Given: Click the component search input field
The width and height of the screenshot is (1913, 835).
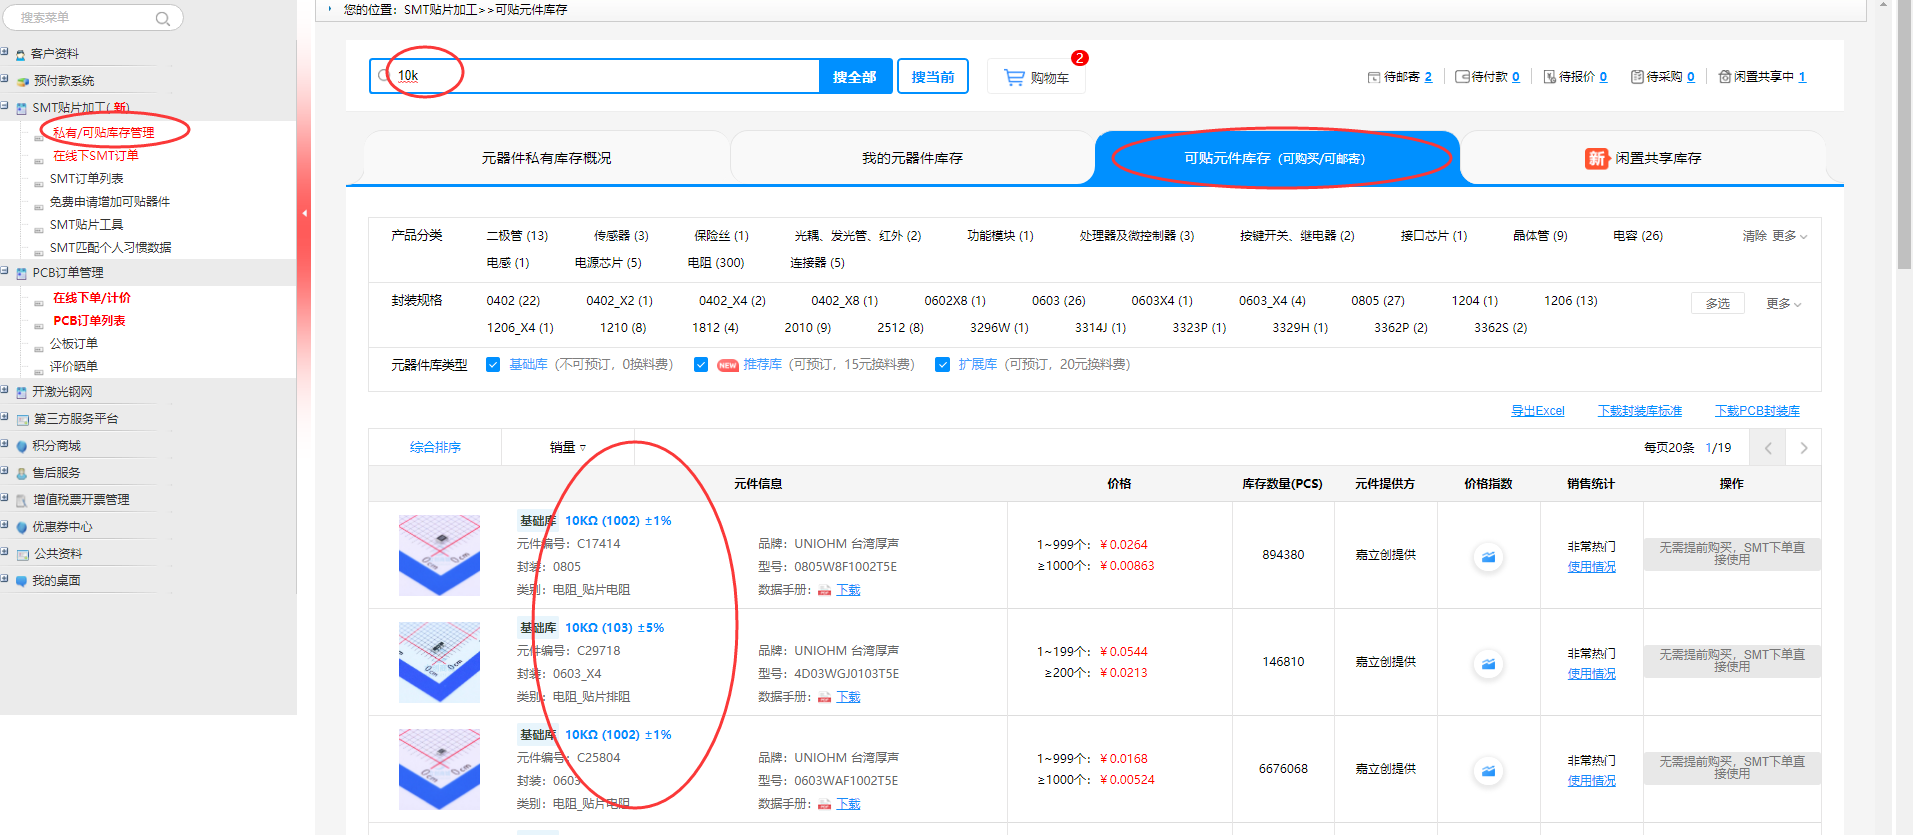Looking at the screenshot, I should point(600,76).
